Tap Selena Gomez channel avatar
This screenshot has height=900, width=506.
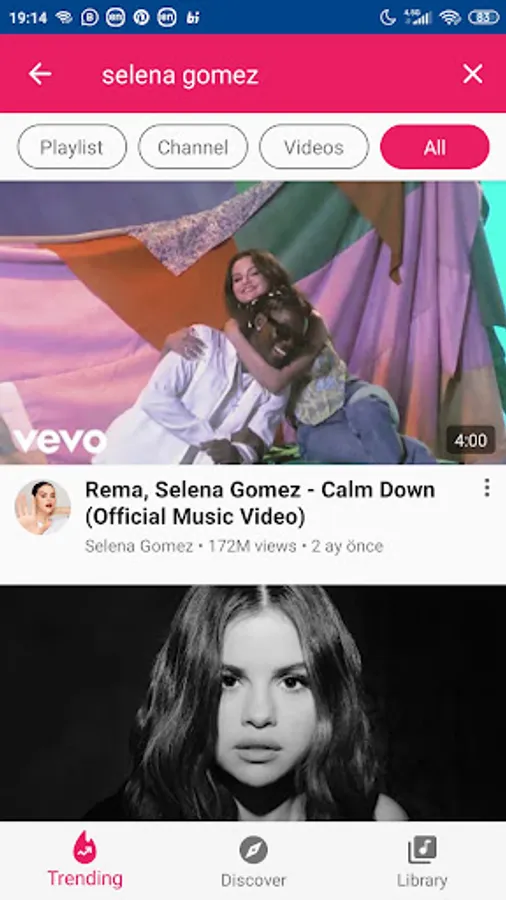click(42, 507)
